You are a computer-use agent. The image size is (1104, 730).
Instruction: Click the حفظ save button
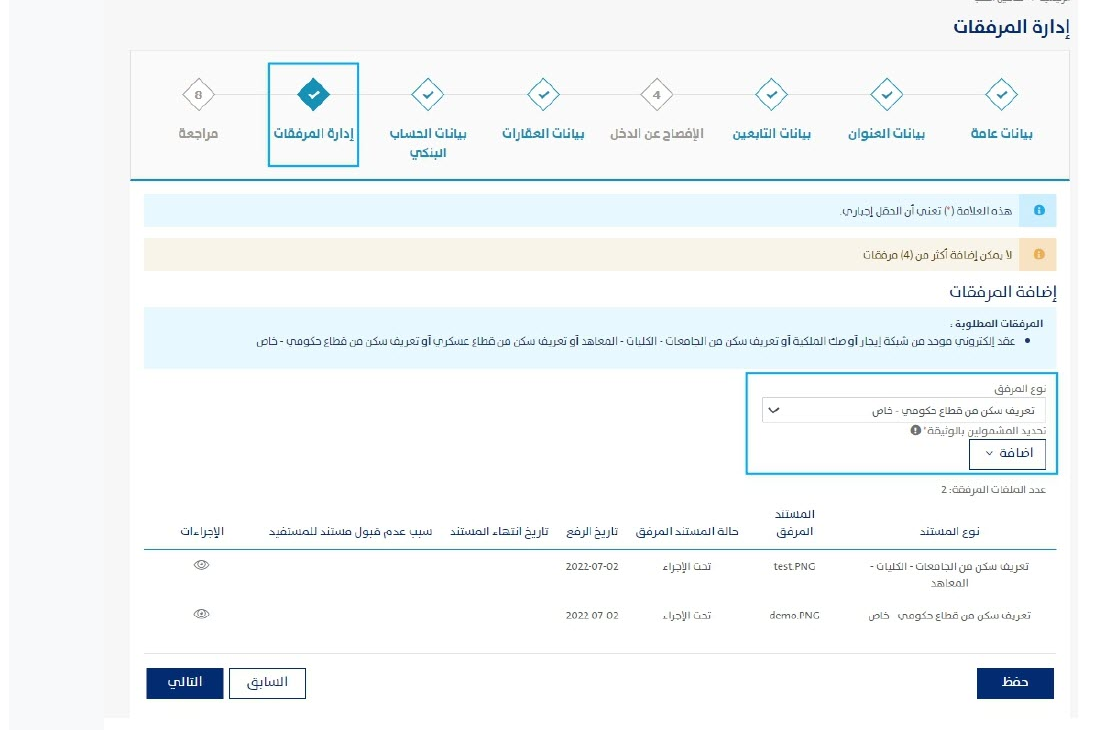(x=1015, y=683)
